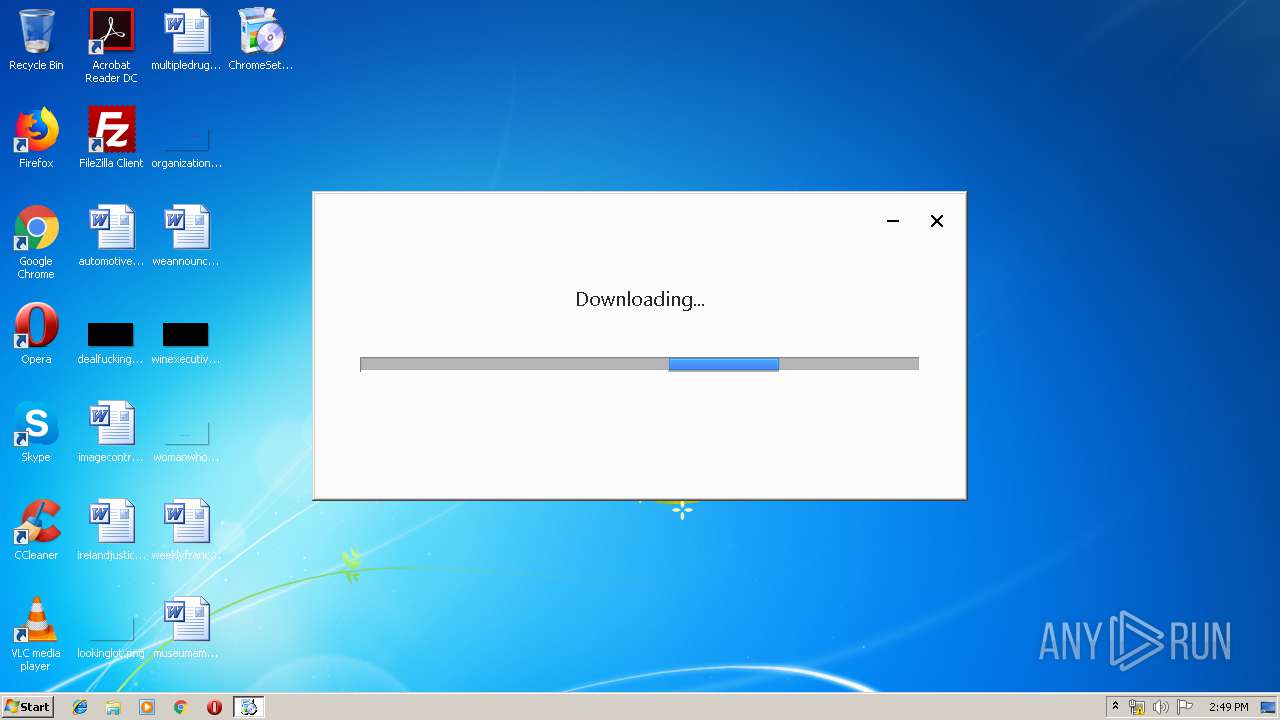The height and width of the screenshot is (720, 1280).
Task: Open the Start menu
Action: [x=27, y=707]
